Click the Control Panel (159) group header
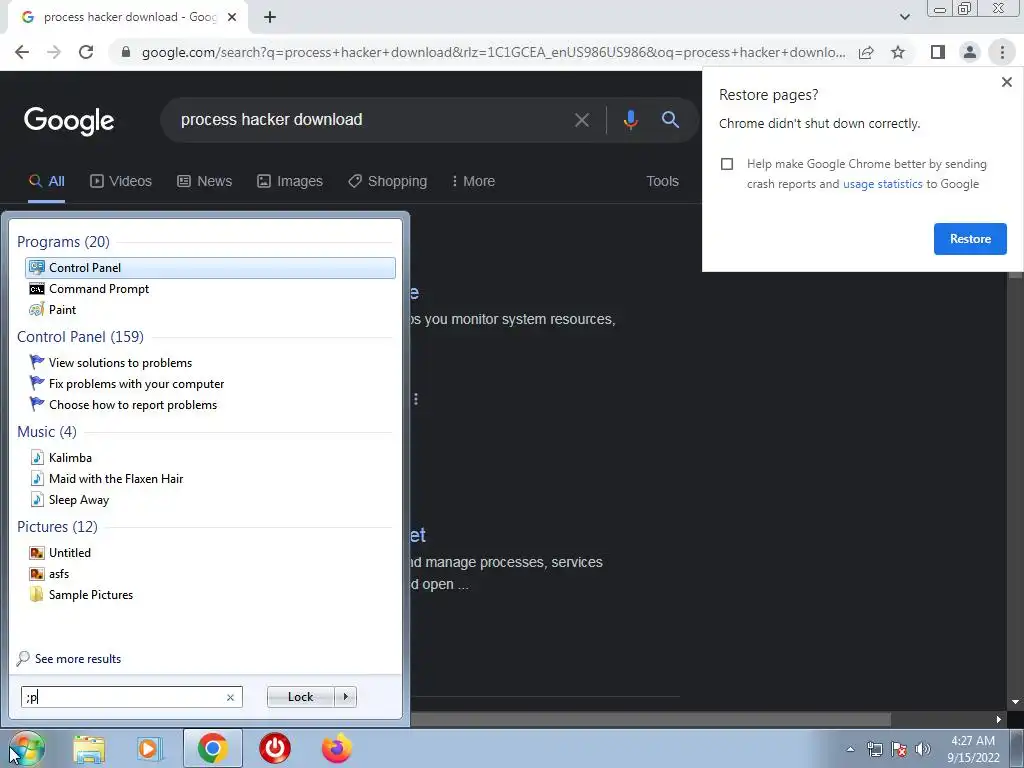This screenshot has height=768, width=1024. [80, 337]
